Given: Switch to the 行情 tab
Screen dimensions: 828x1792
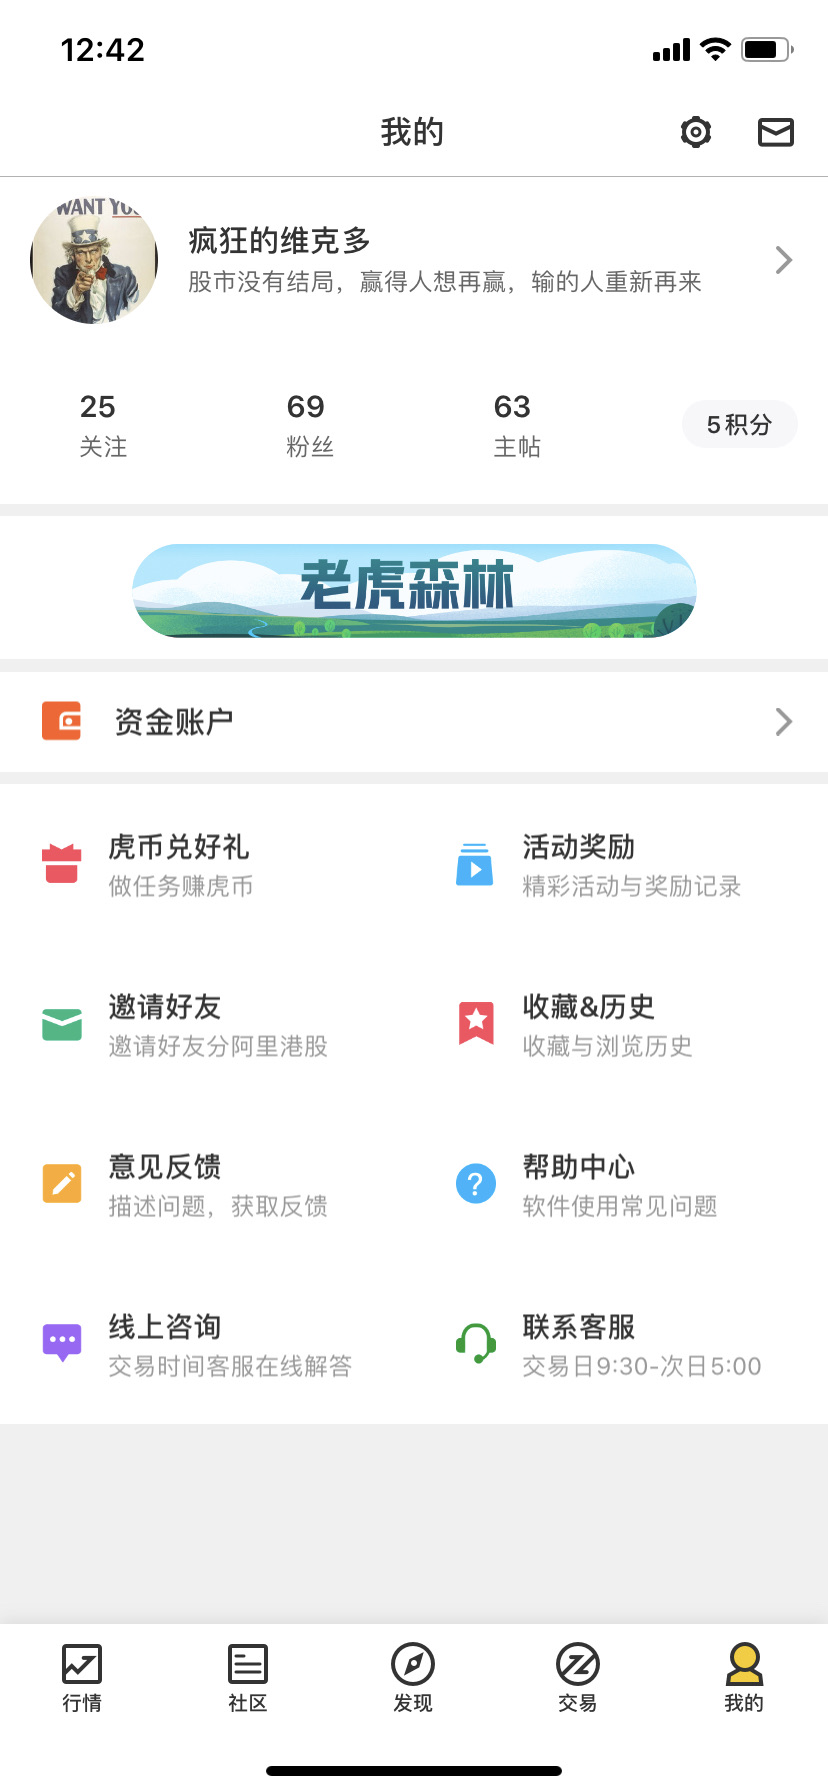Looking at the screenshot, I should [82, 1679].
